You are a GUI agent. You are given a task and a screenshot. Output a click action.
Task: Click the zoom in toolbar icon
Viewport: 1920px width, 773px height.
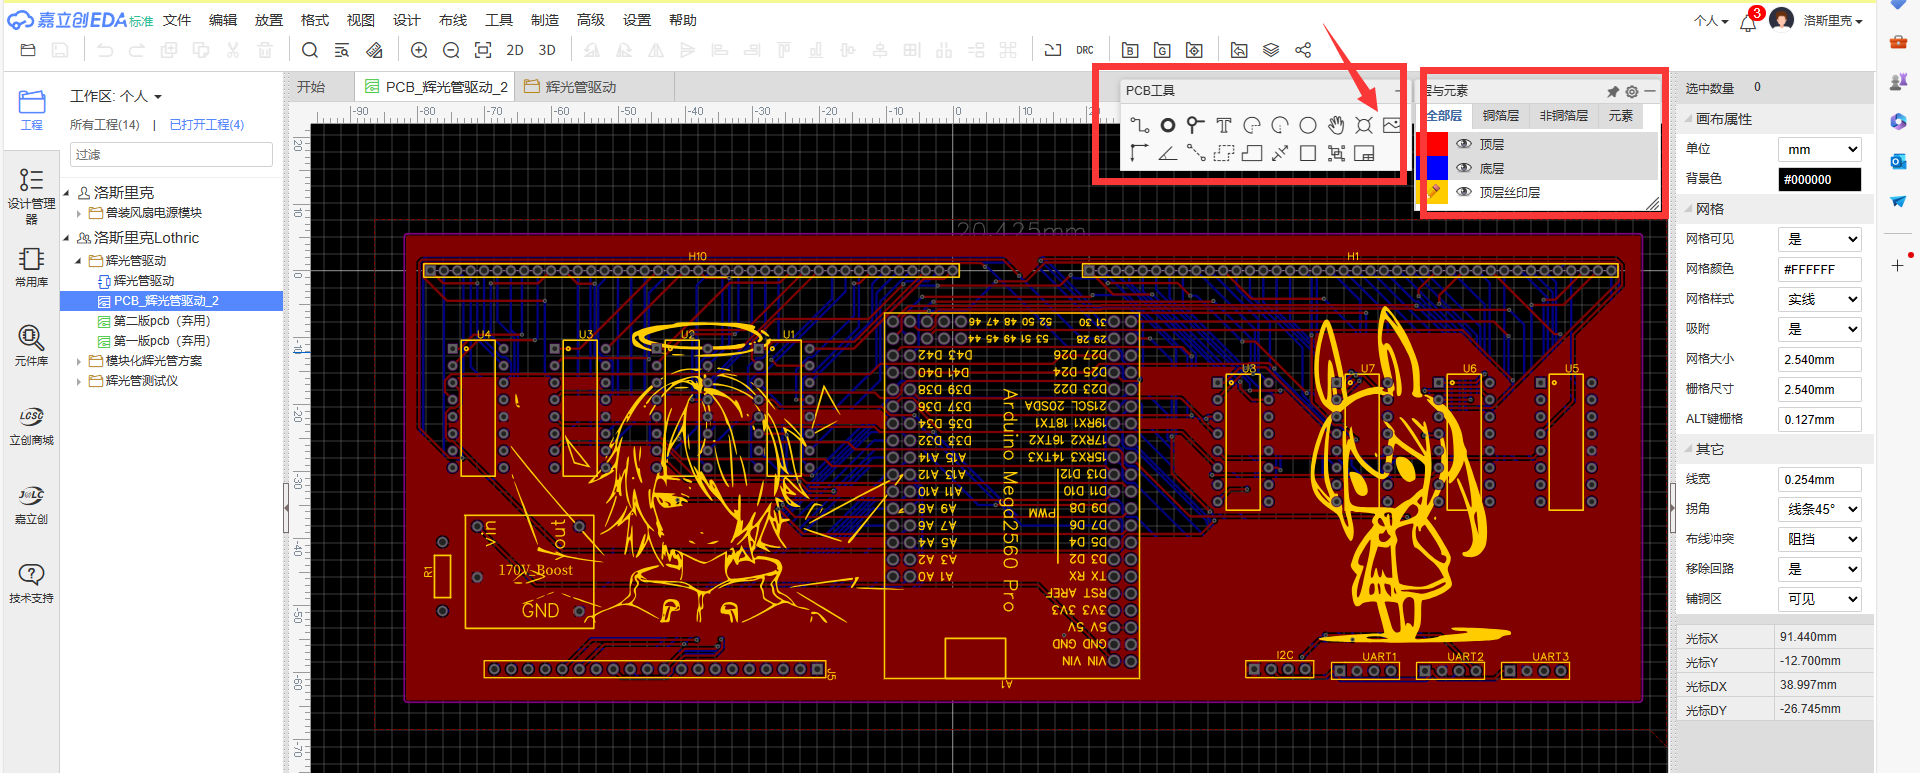(419, 50)
